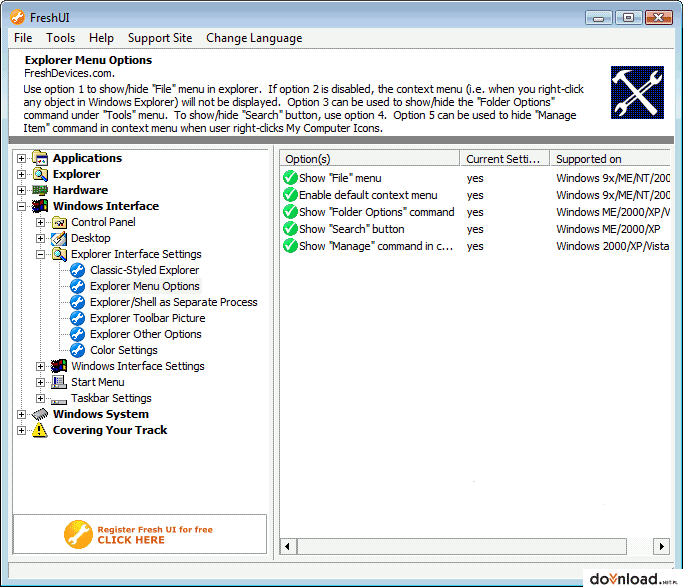Open the Support Site menu
Image resolution: width=683 pixels, height=588 pixels.
160,38
